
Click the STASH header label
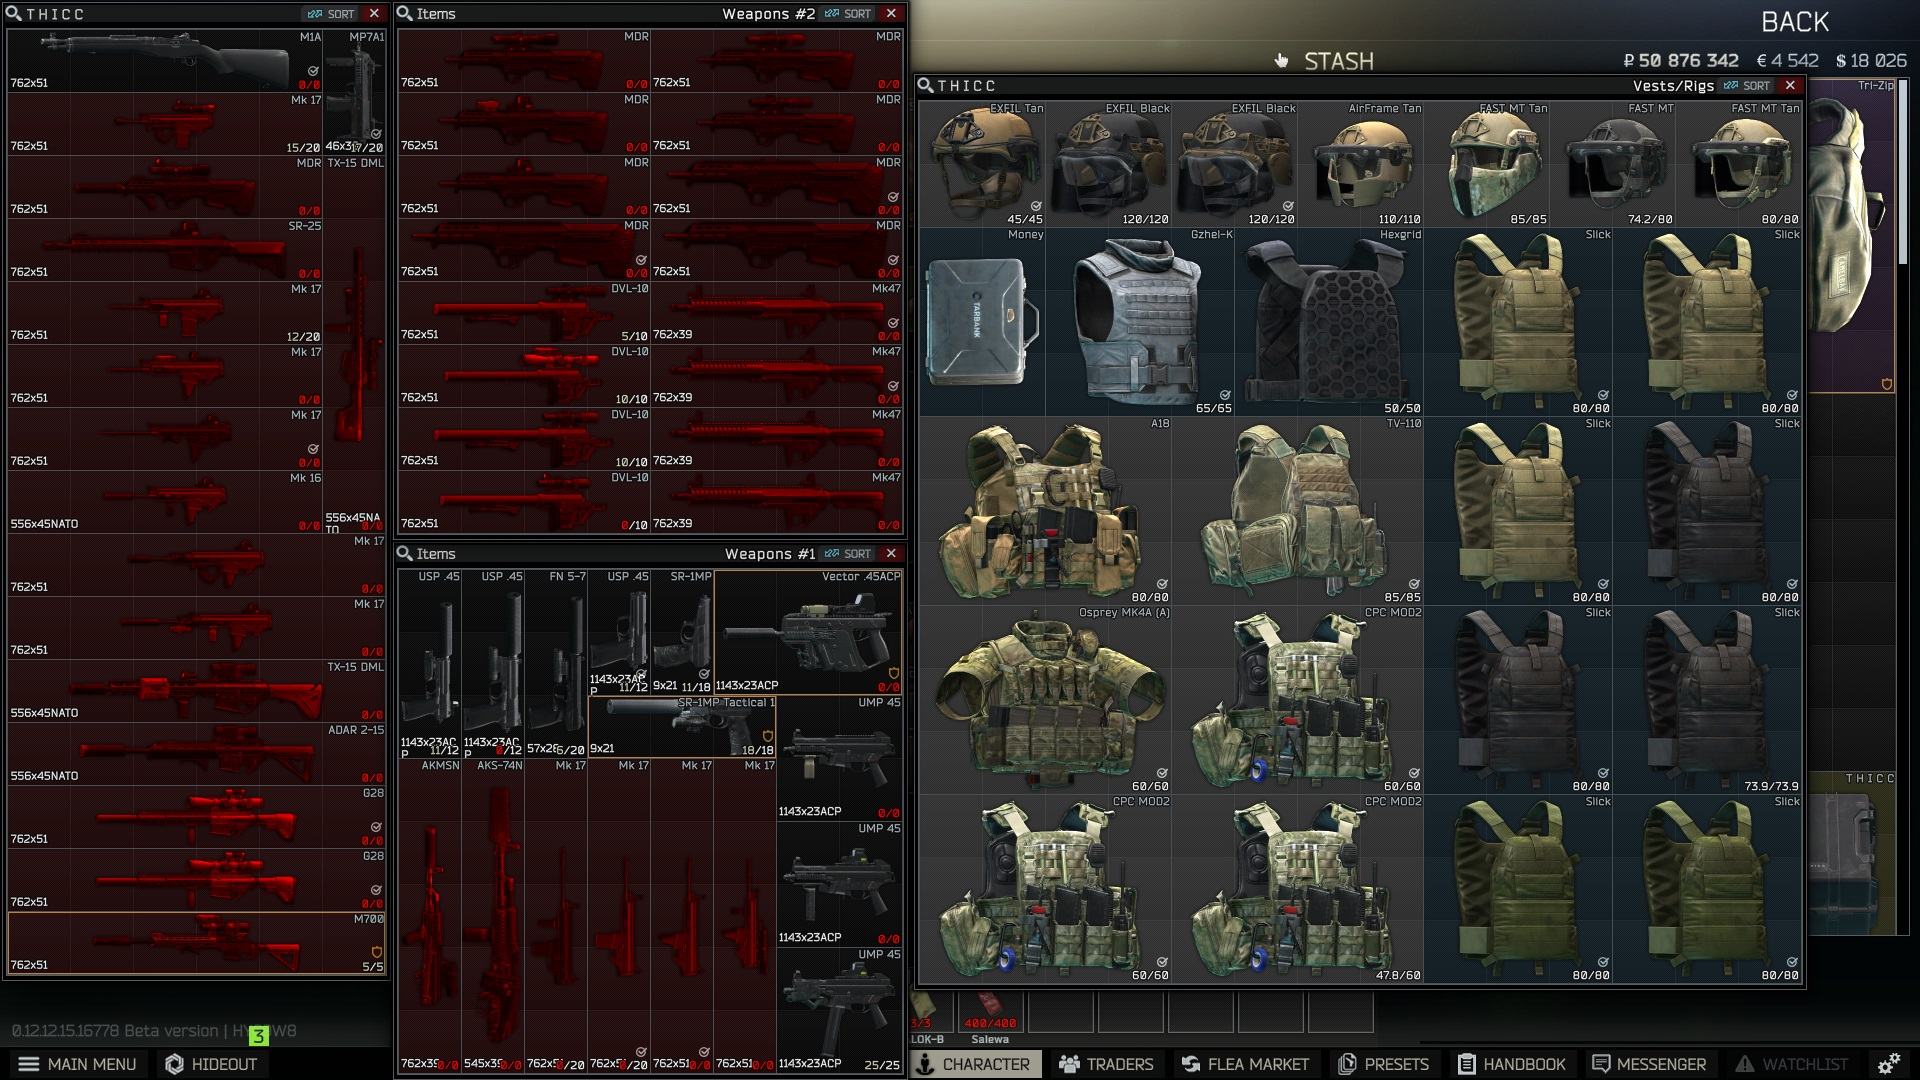point(1338,62)
